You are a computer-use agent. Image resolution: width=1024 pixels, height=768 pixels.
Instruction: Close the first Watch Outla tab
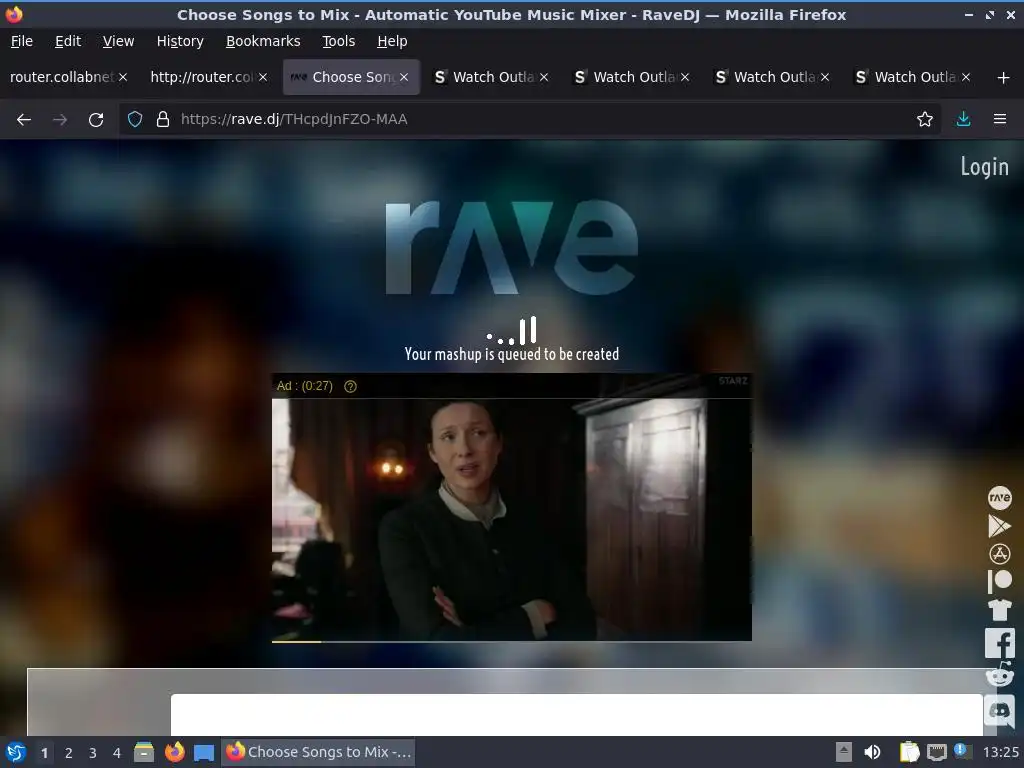click(544, 77)
